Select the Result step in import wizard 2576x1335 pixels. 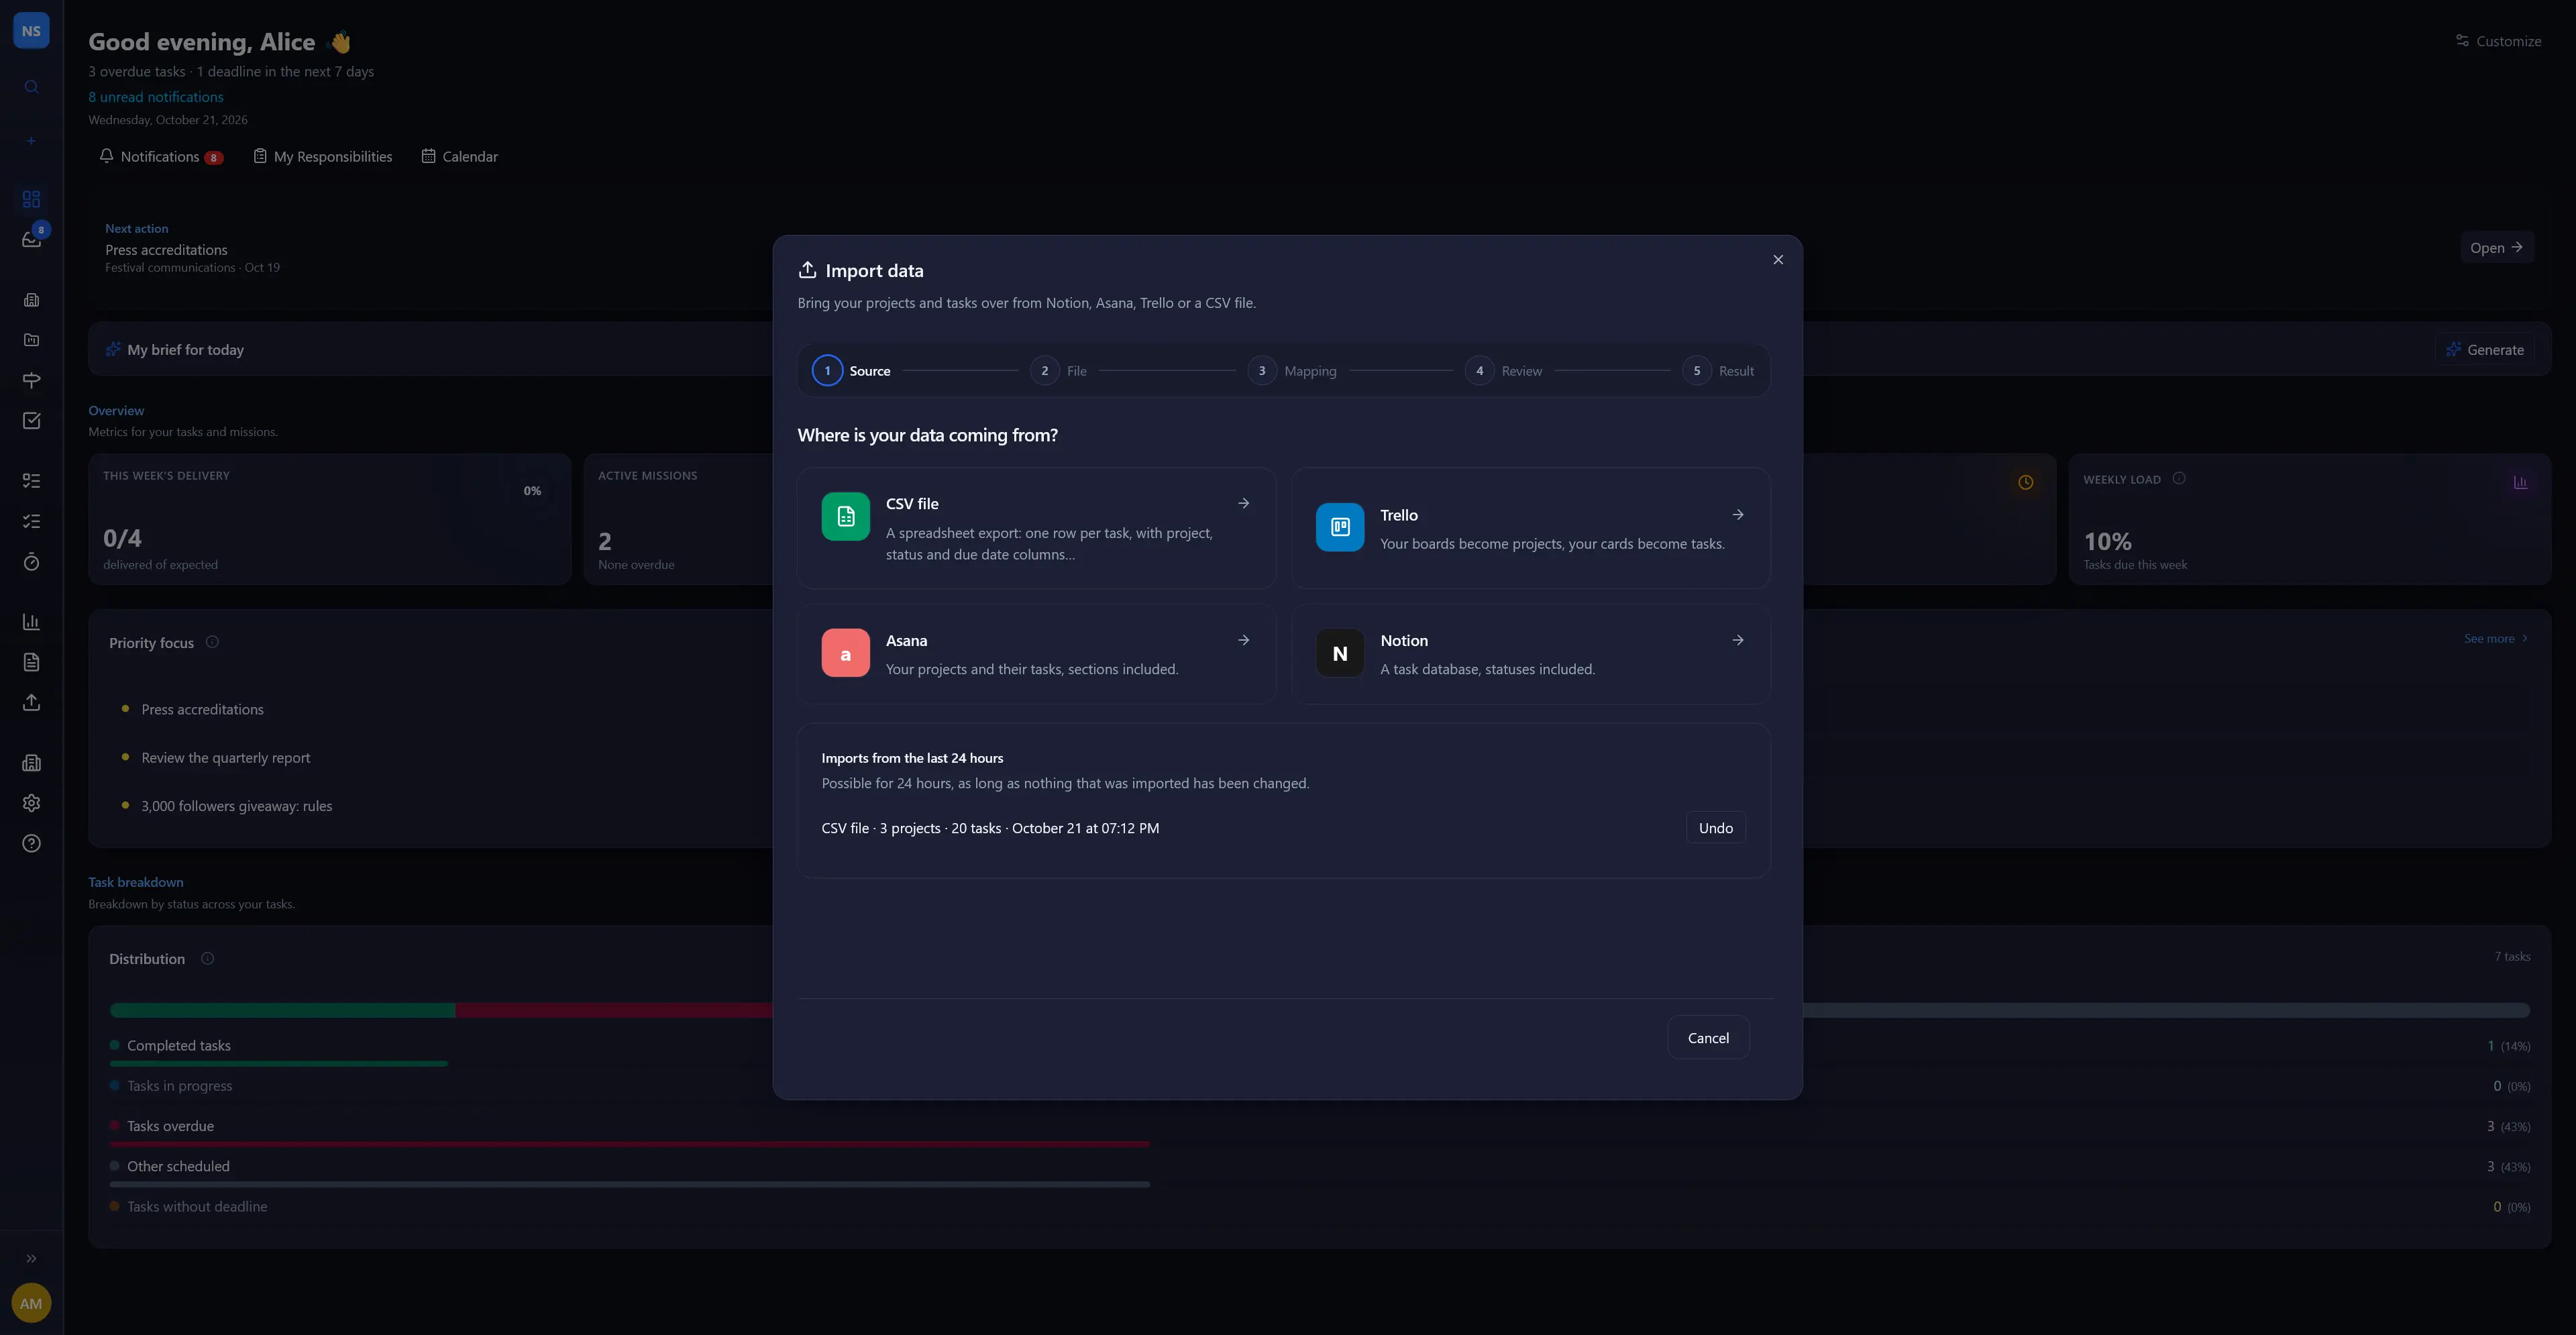click(1718, 371)
